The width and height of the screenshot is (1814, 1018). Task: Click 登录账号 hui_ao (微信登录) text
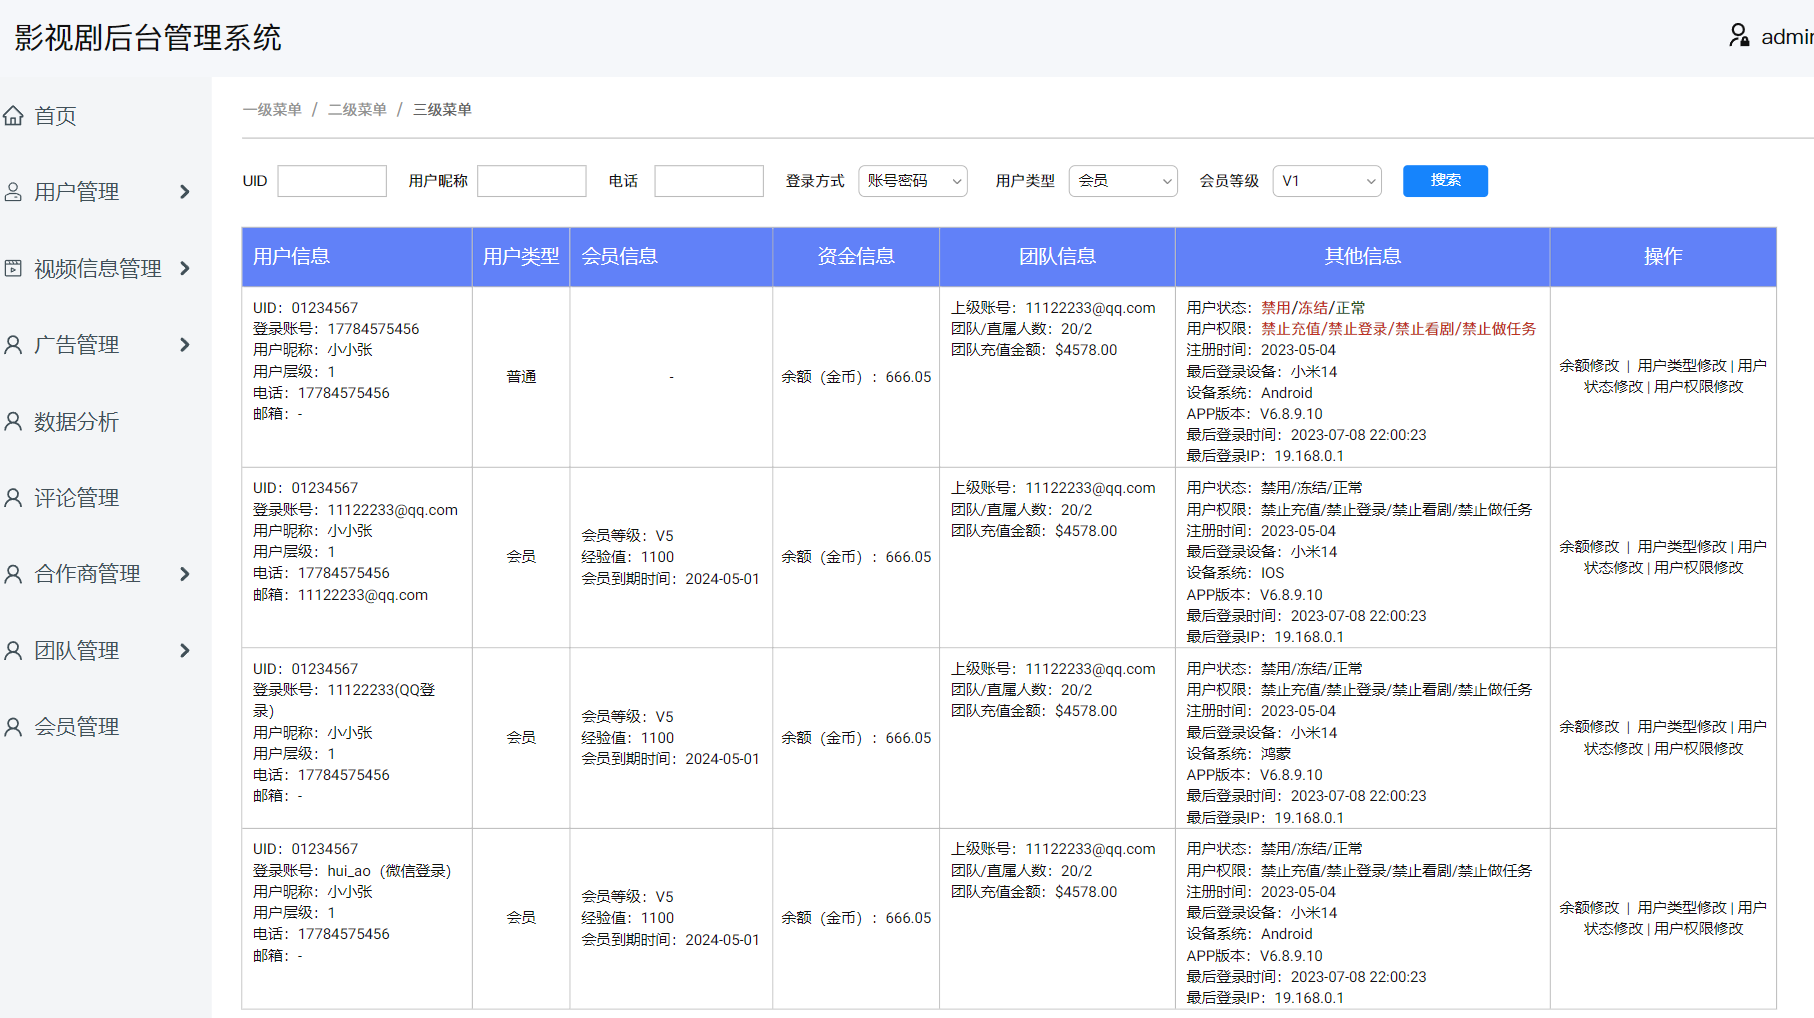click(x=352, y=871)
